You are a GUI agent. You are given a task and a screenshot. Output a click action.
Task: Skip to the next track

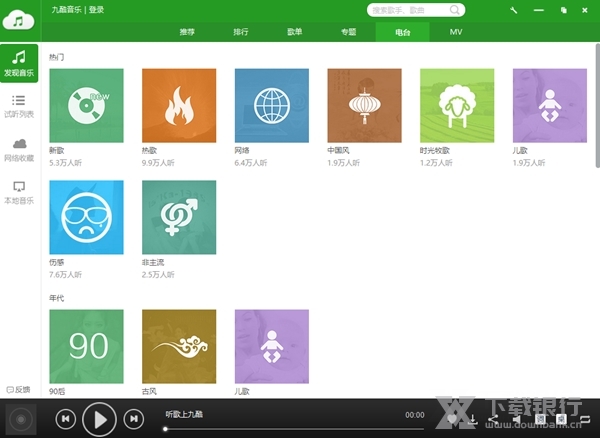(x=133, y=418)
